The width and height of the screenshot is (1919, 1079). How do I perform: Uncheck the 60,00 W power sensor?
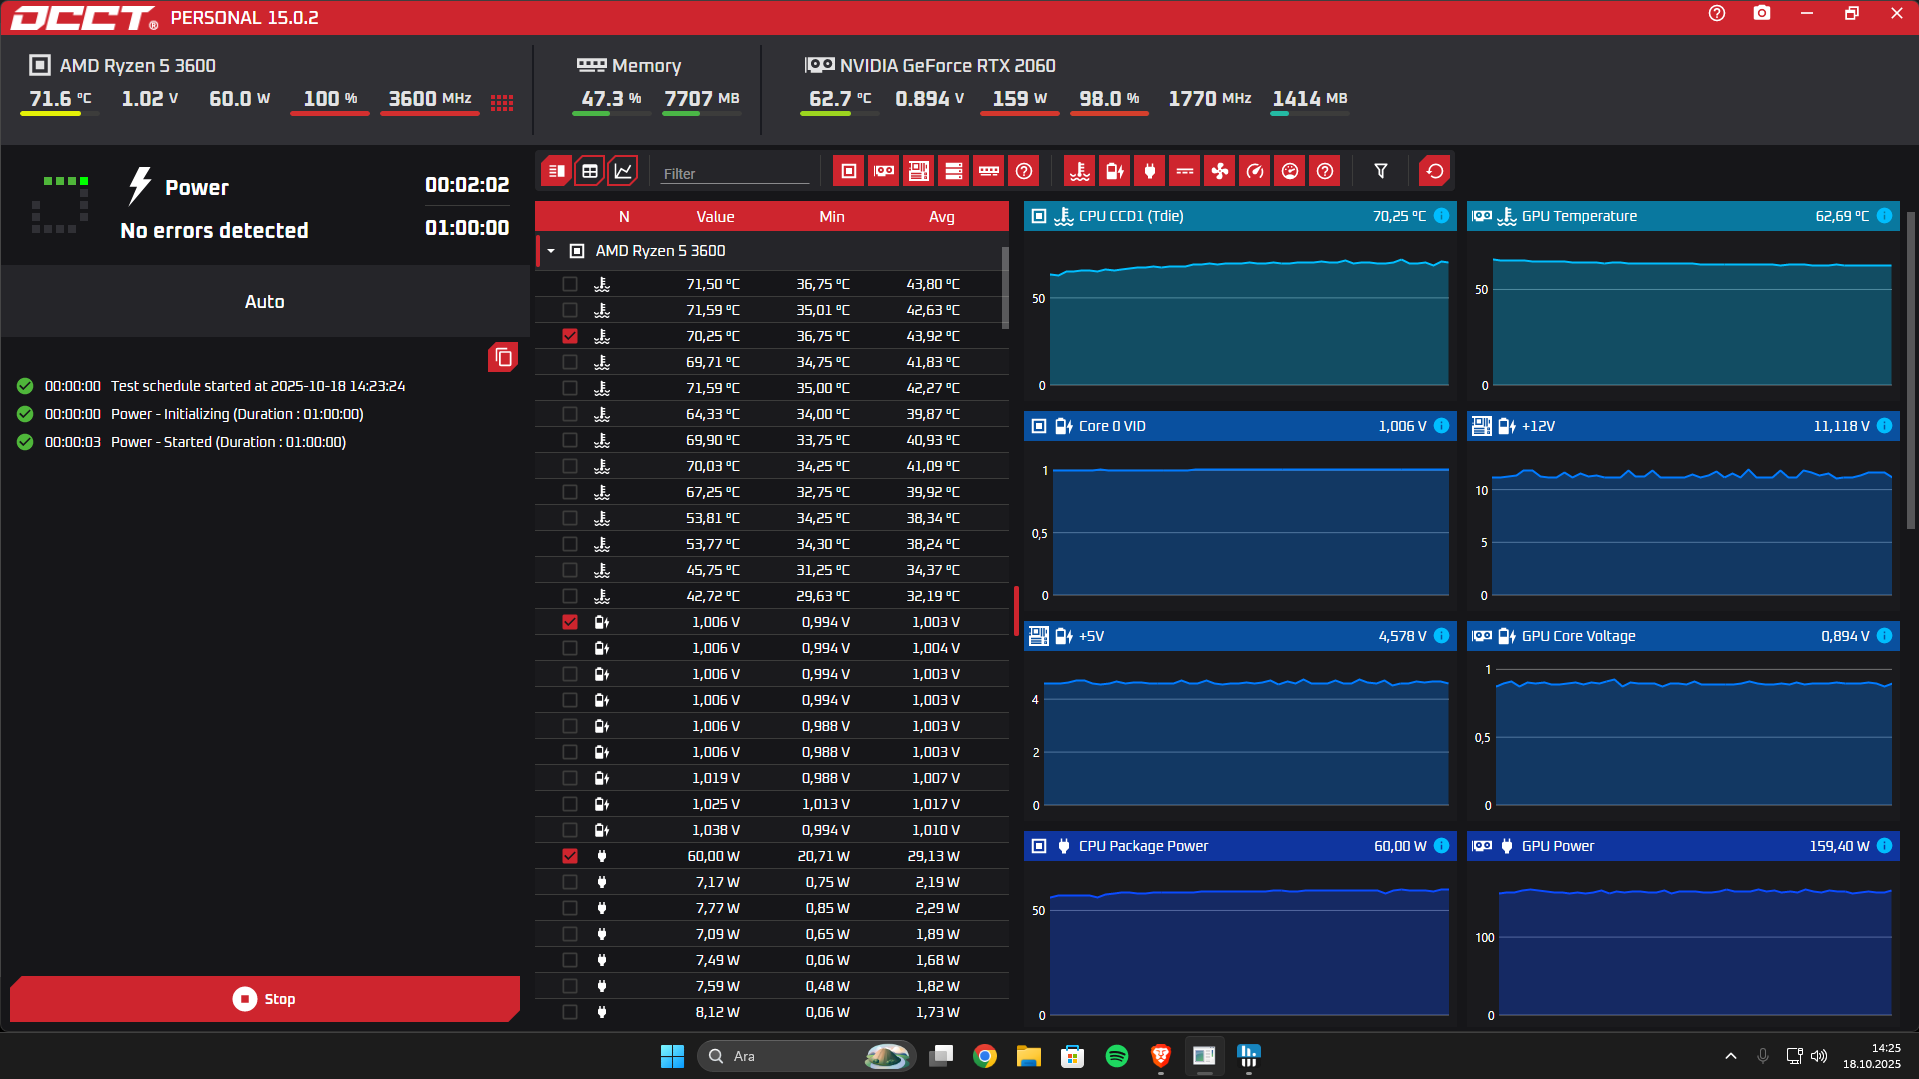point(570,856)
